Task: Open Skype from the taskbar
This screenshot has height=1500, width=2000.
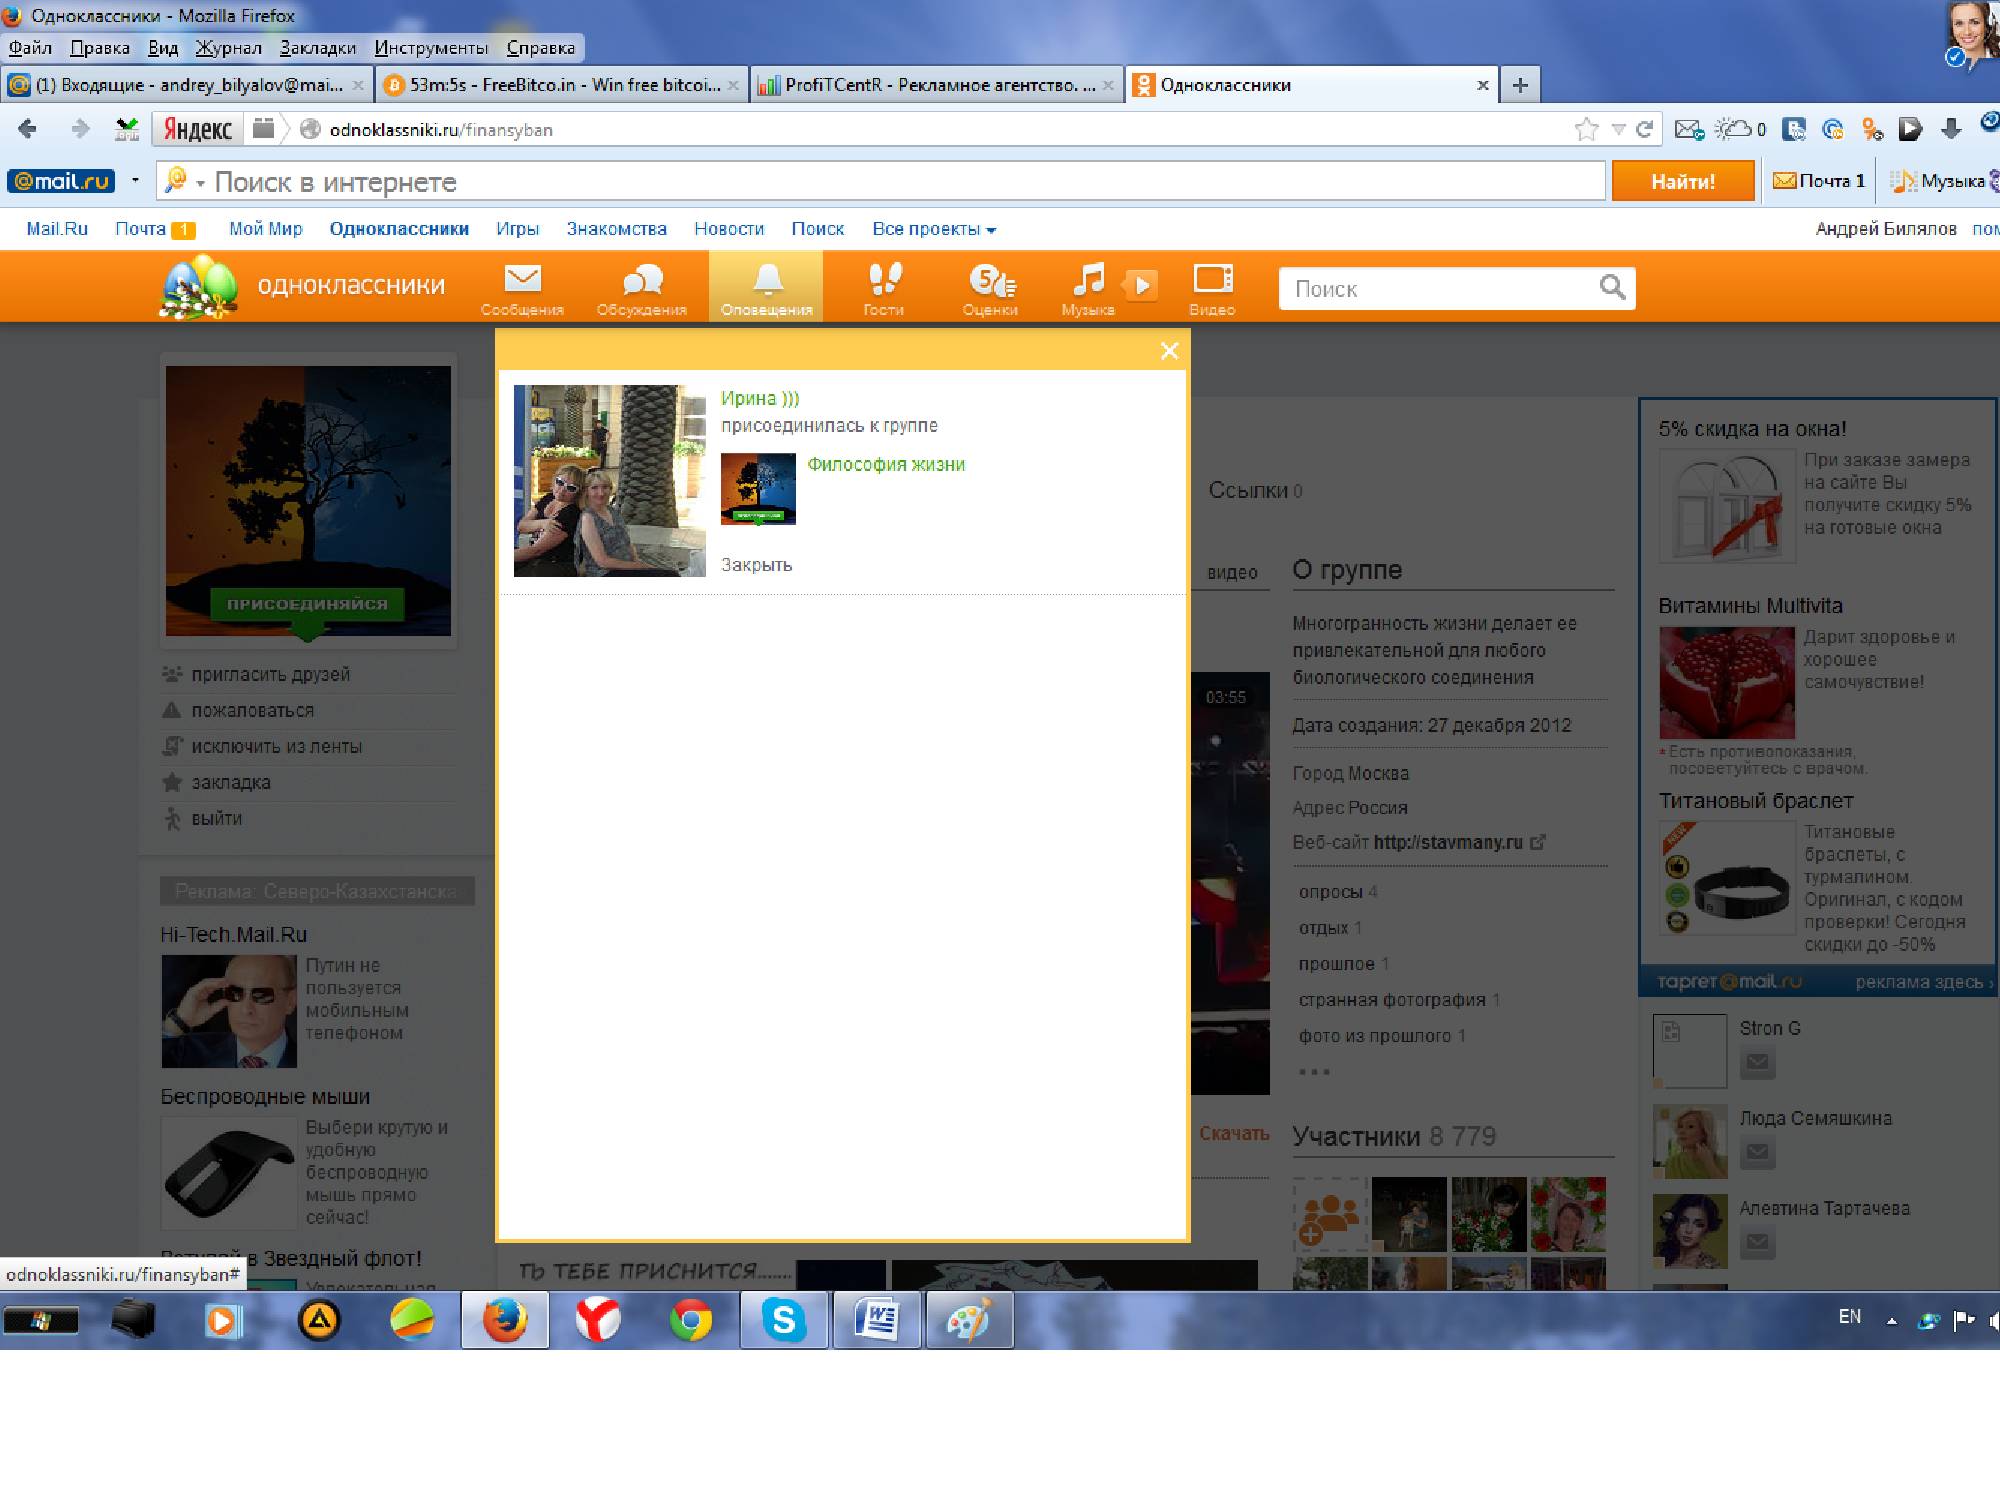Action: [x=784, y=1320]
